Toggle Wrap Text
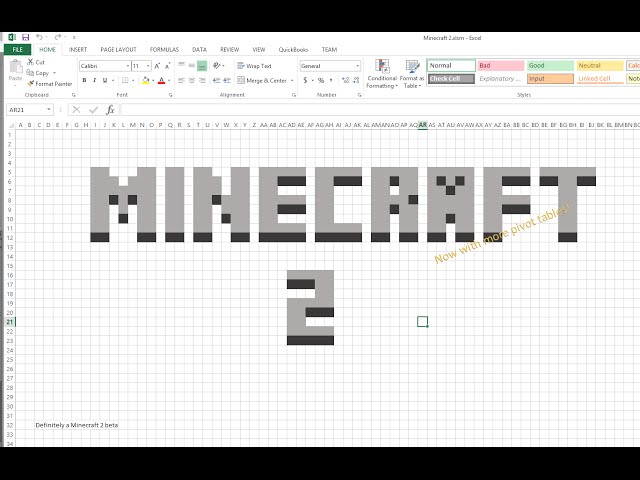 tap(254, 66)
